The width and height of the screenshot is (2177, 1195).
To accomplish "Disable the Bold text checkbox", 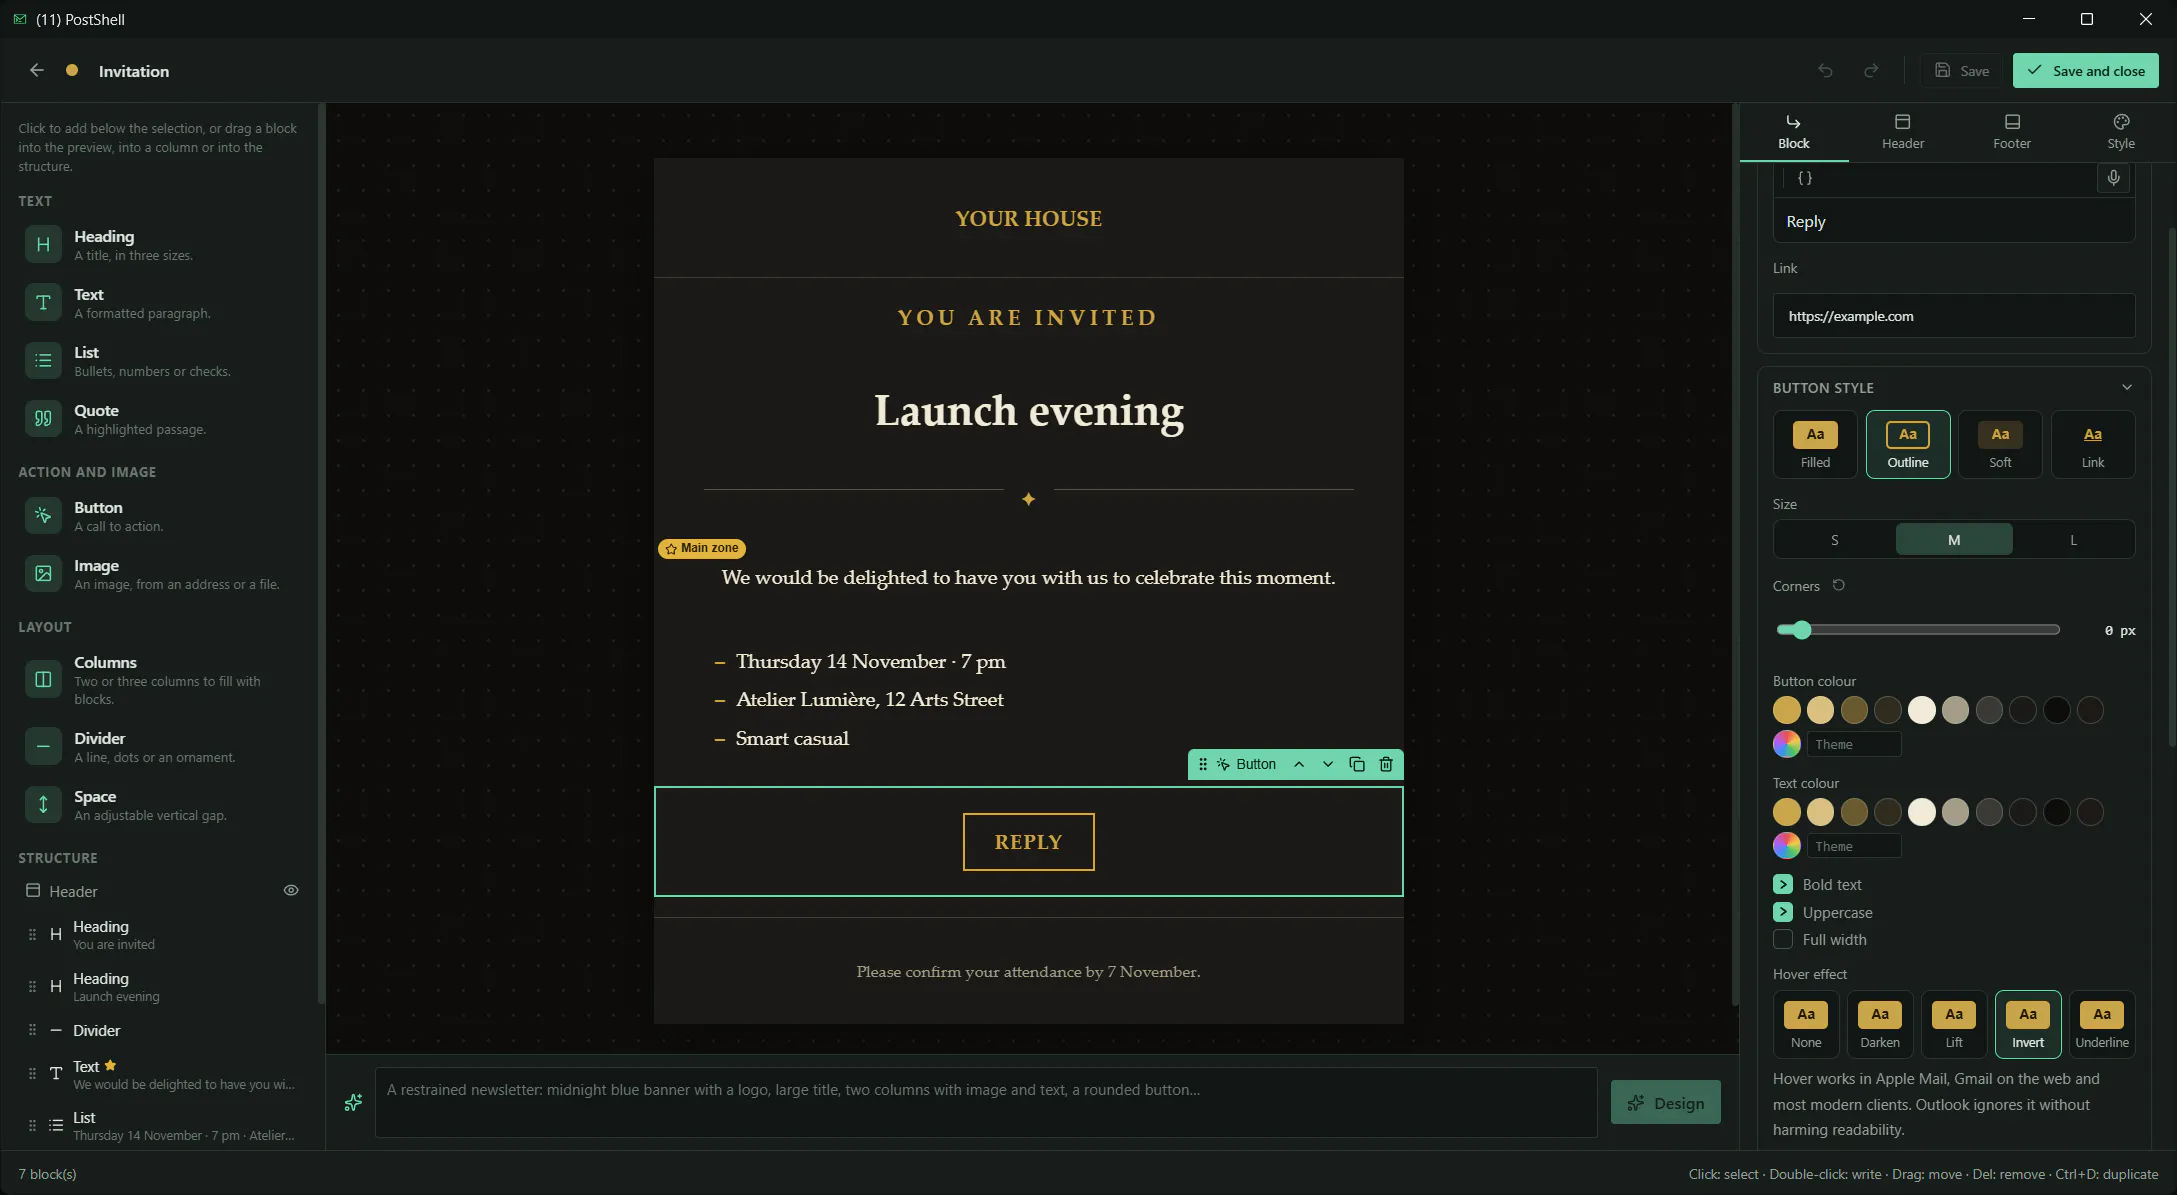I will tap(1783, 884).
